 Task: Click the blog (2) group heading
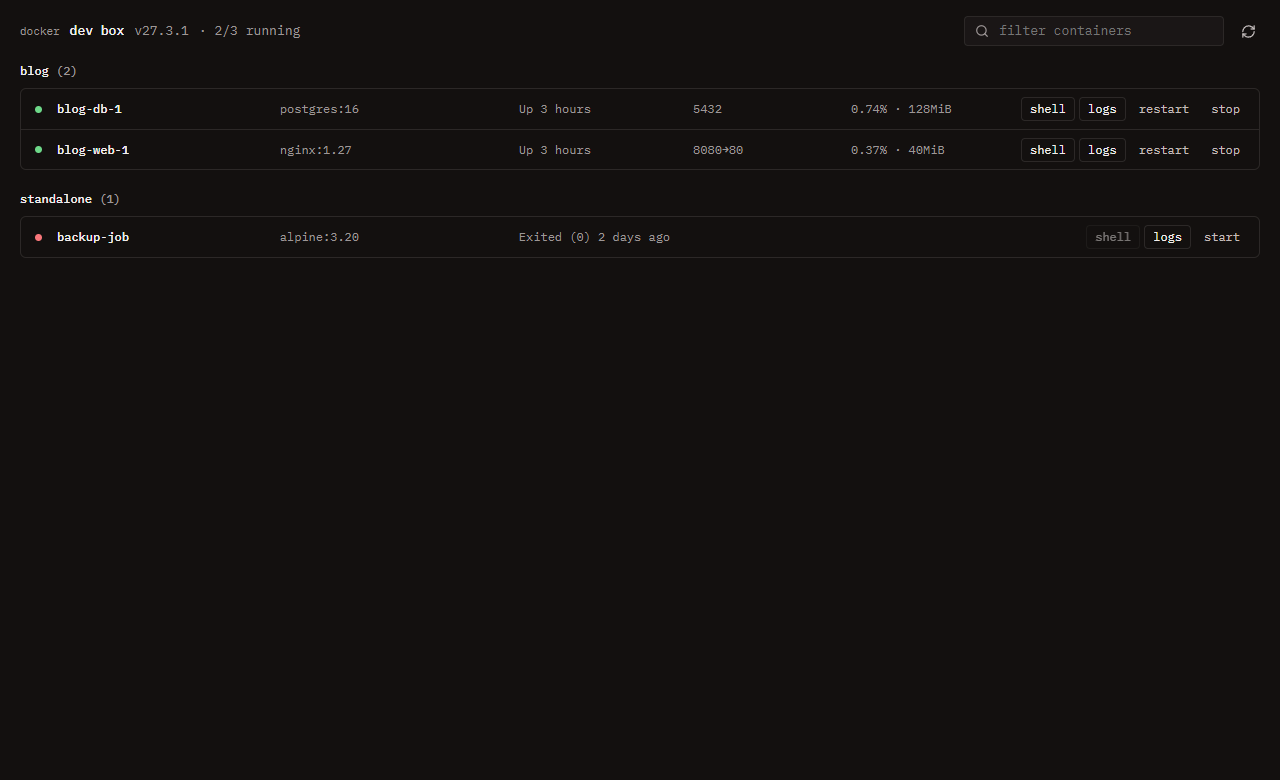click(48, 71)
